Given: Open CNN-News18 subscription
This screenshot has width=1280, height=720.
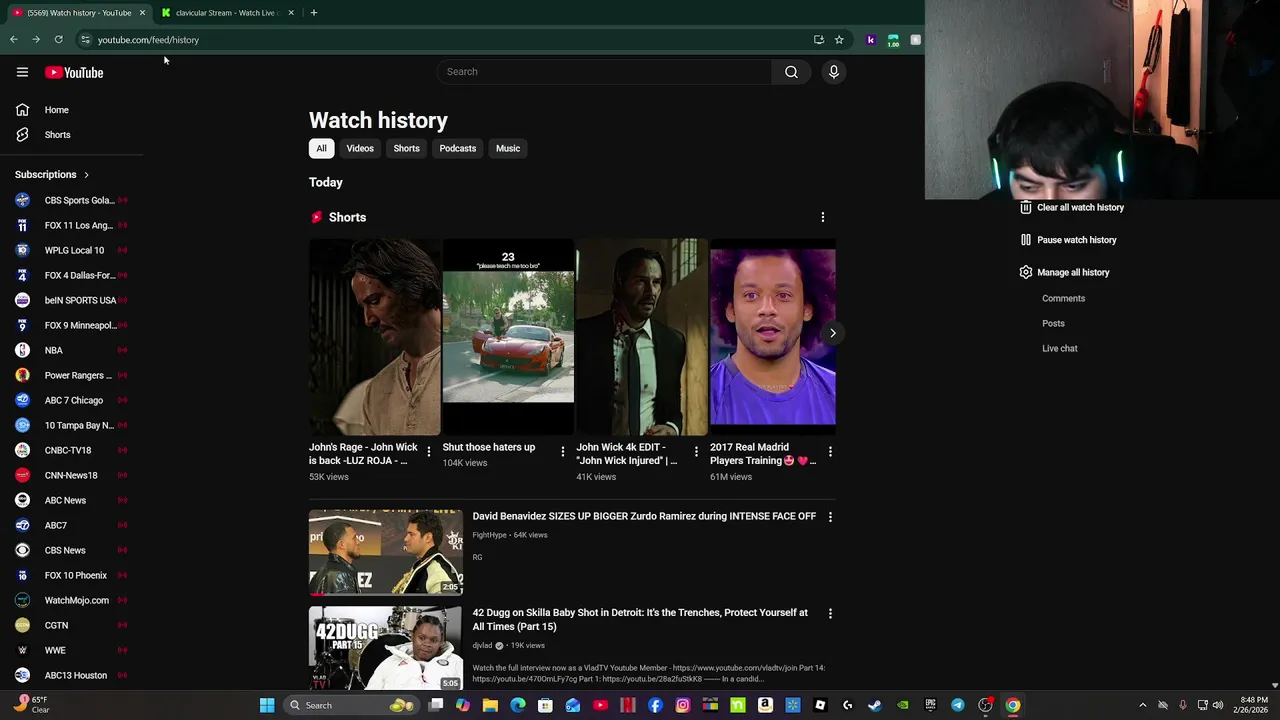Looking at the screenshot, I should coord(72,475).
